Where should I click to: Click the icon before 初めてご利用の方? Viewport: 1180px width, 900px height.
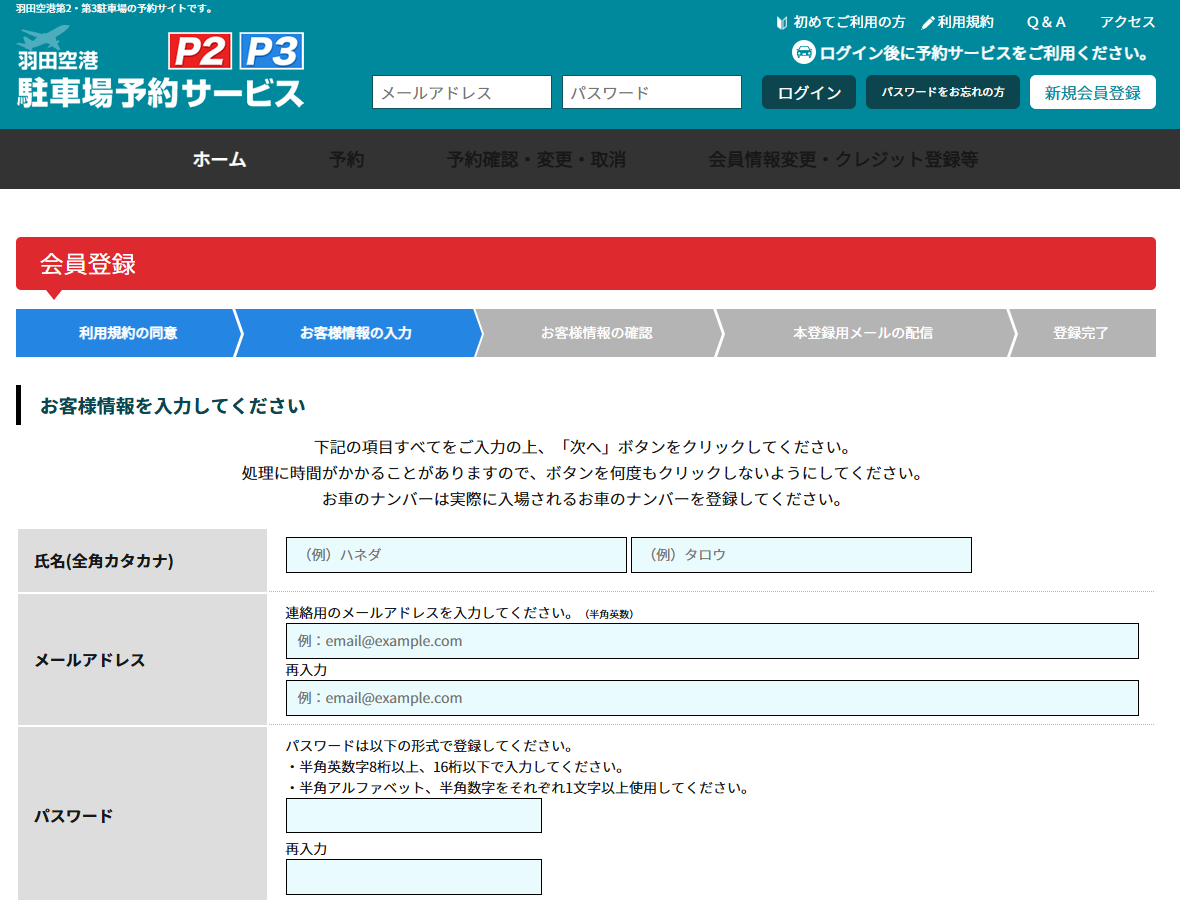[x=780, y=21]
